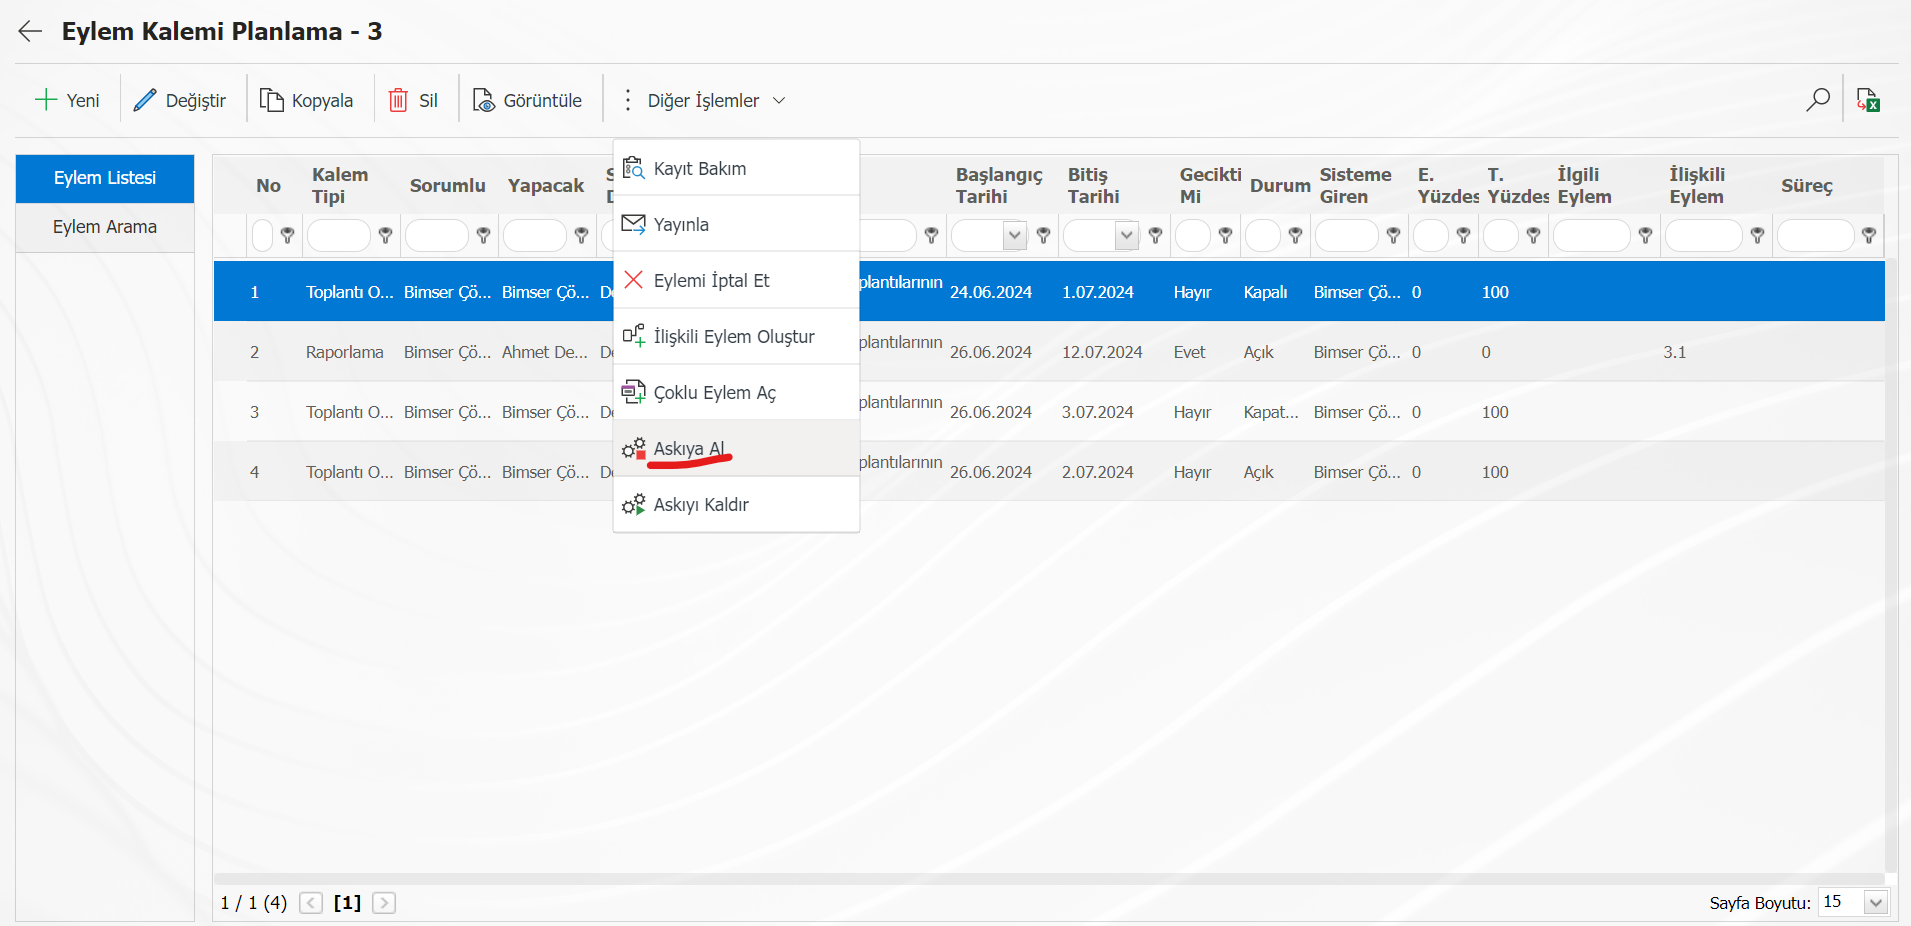Go to the previous page arrow
The height and width of the screenshot is (926, 1911).
[311, 903]
